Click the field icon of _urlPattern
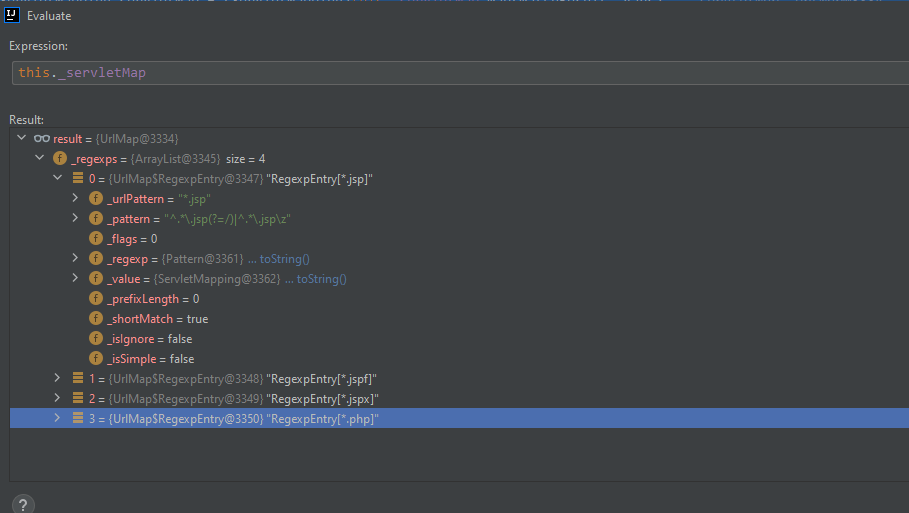This screenshot has height=513, width=909. click(x=96, y=198)
